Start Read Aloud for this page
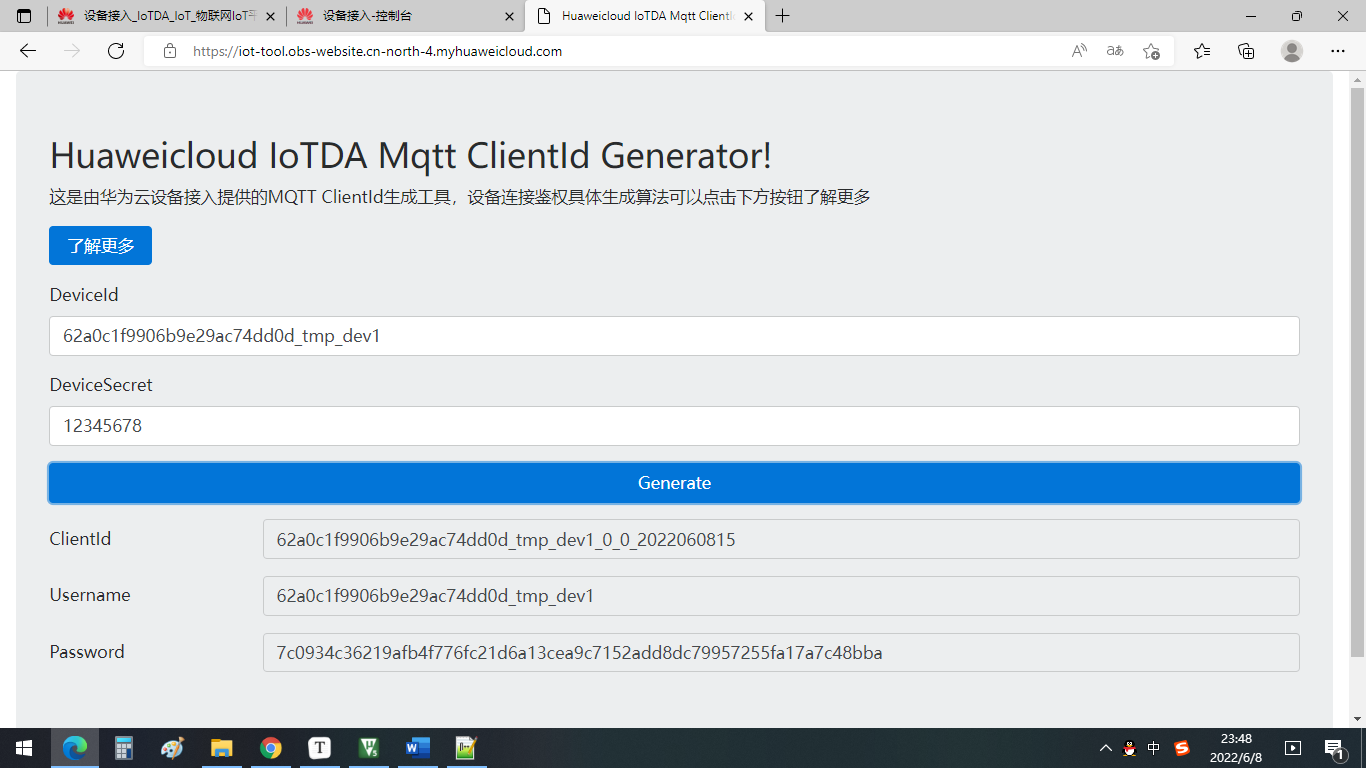 click(1079, 51)
